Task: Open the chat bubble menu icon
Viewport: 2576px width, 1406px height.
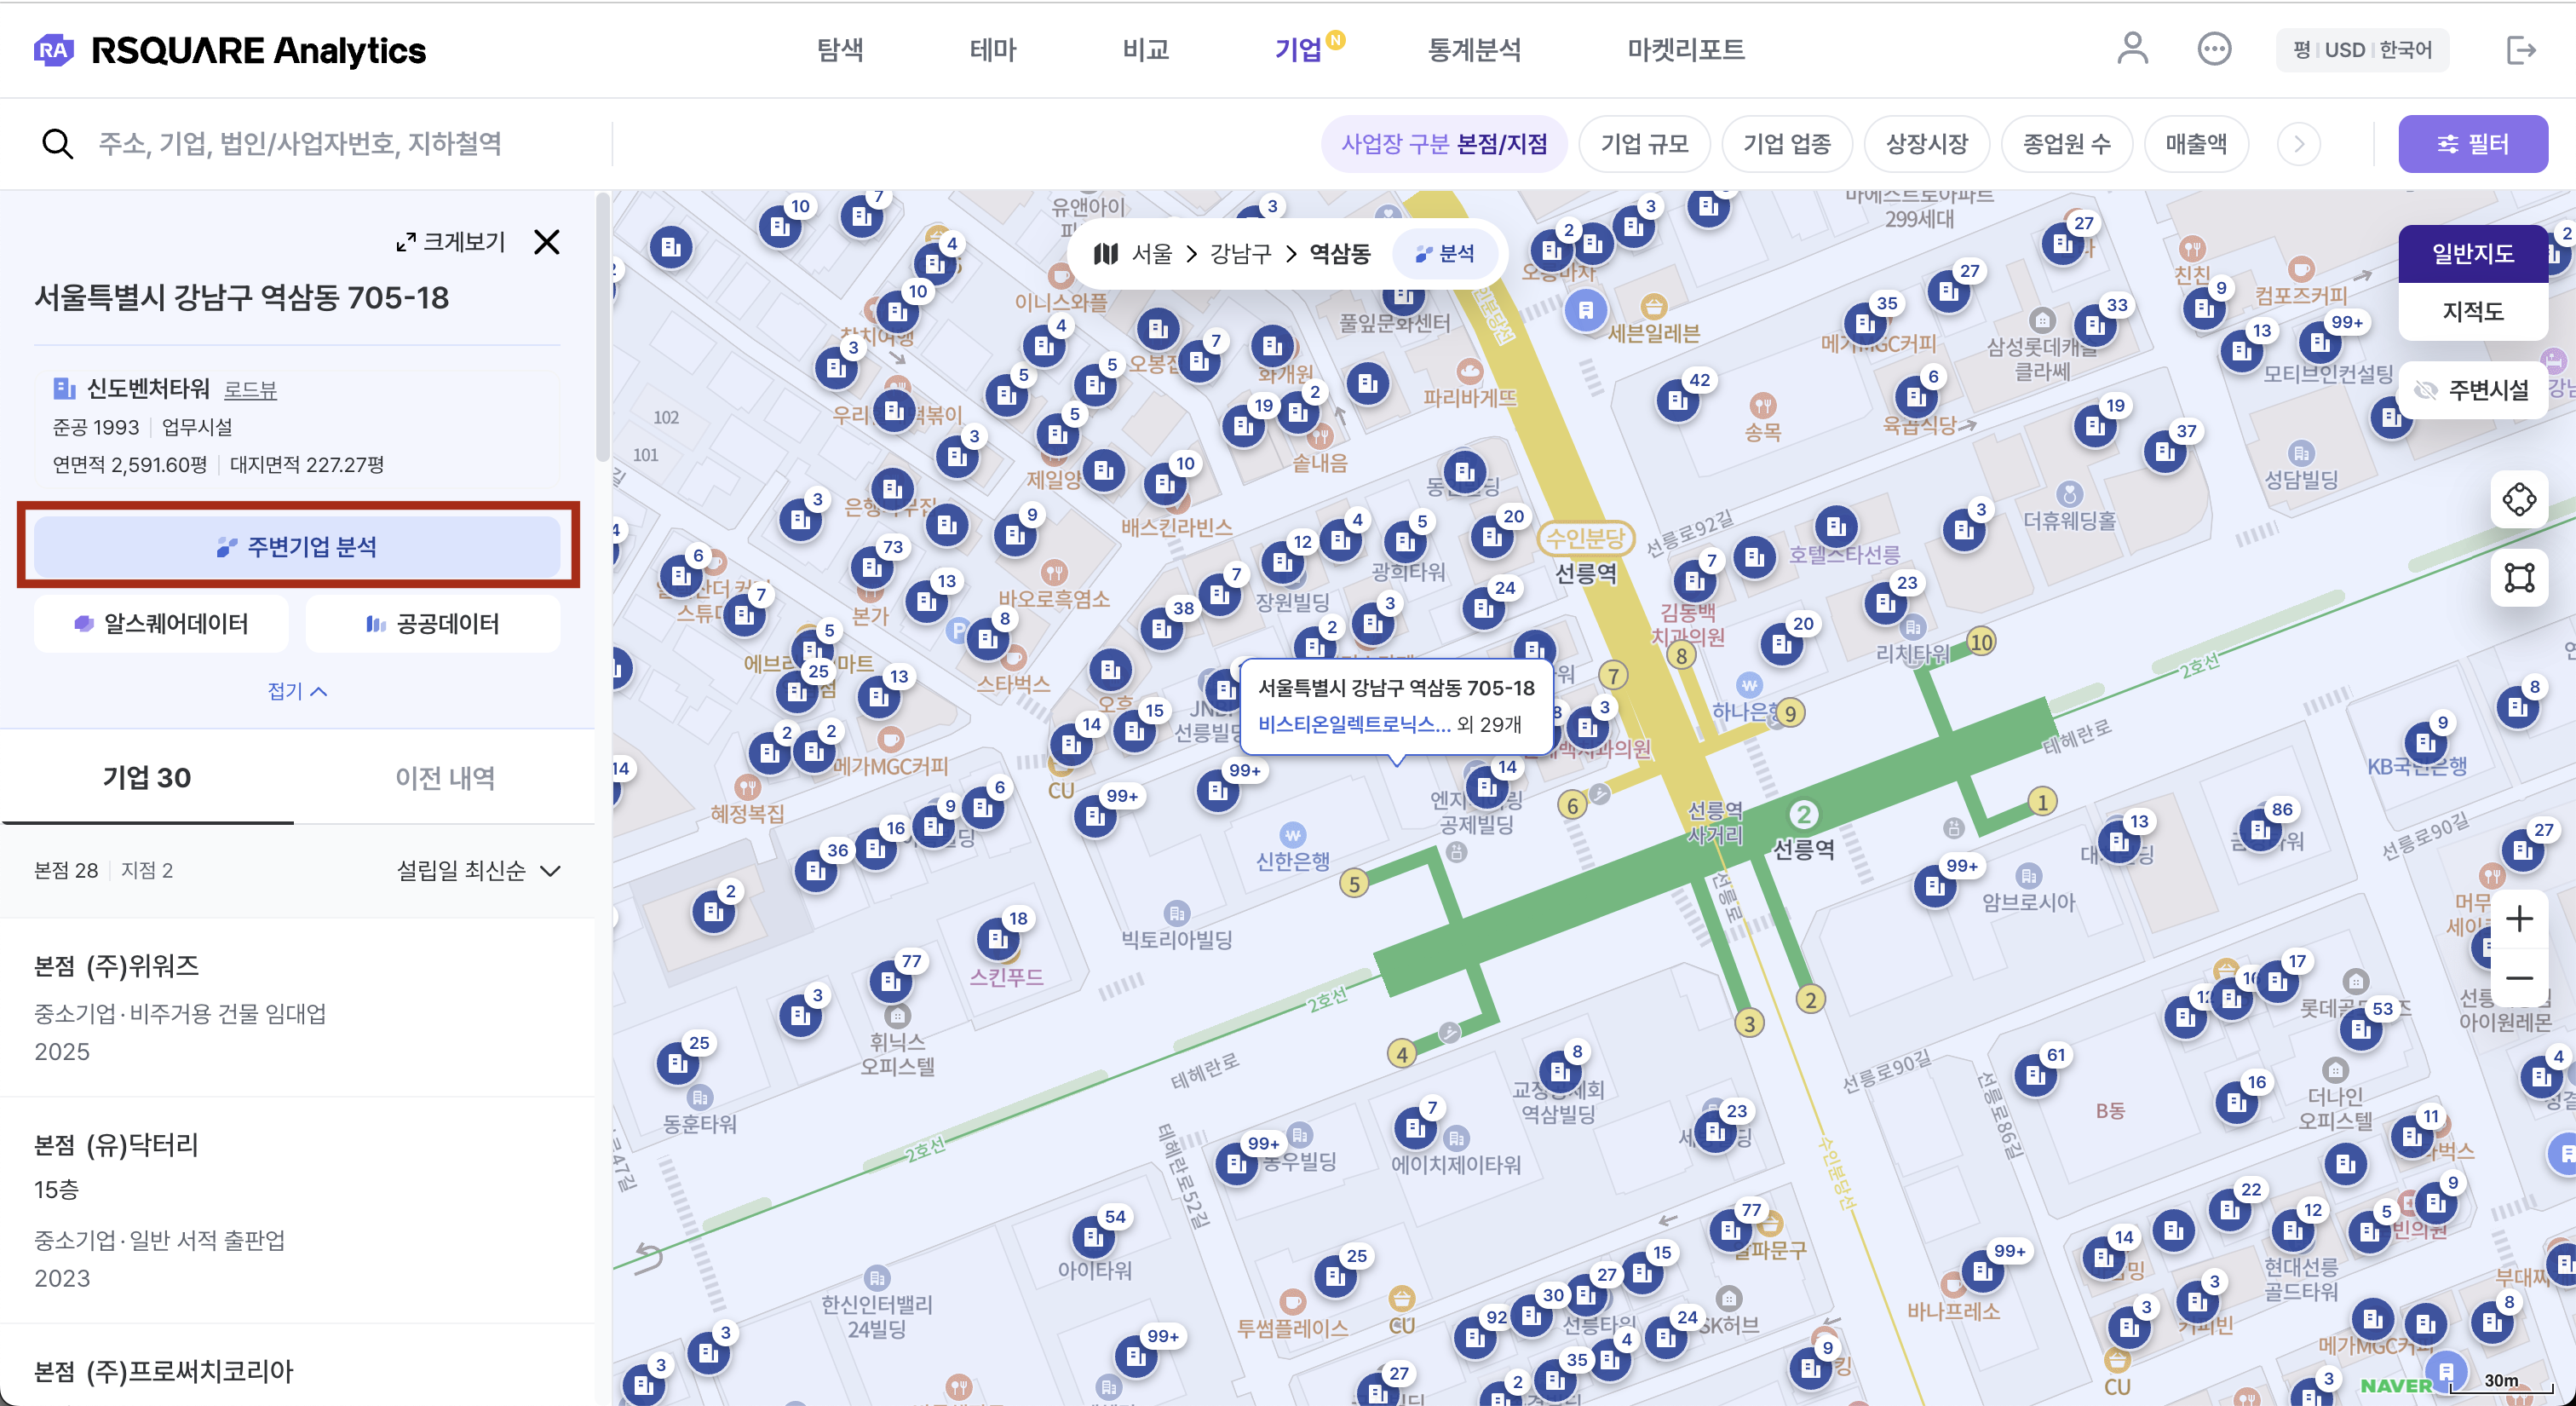Action: click(x=2213, y=49)
